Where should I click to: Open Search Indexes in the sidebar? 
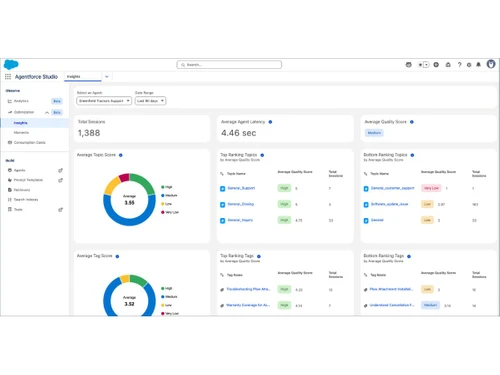(x=26, y=200)
